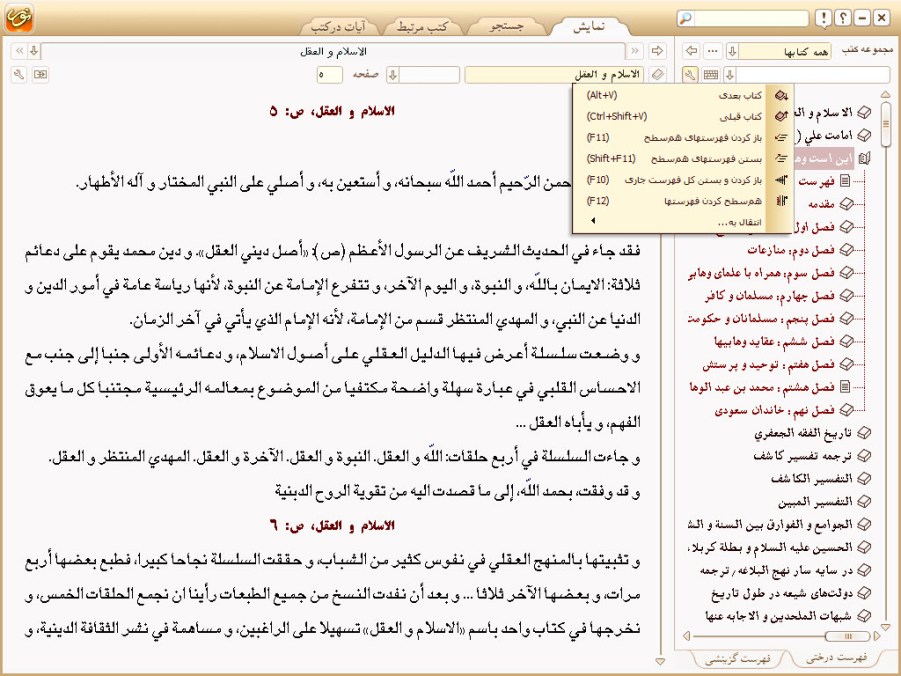Screen dimensions: 901x676
Task: Select the فصل دوم: منازعات tree node
Action: 791,250
